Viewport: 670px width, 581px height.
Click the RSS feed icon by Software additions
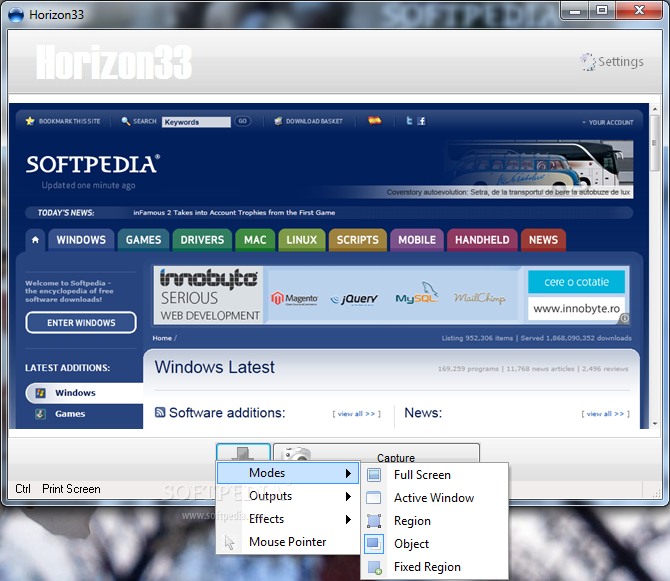[x=160, y=413]
